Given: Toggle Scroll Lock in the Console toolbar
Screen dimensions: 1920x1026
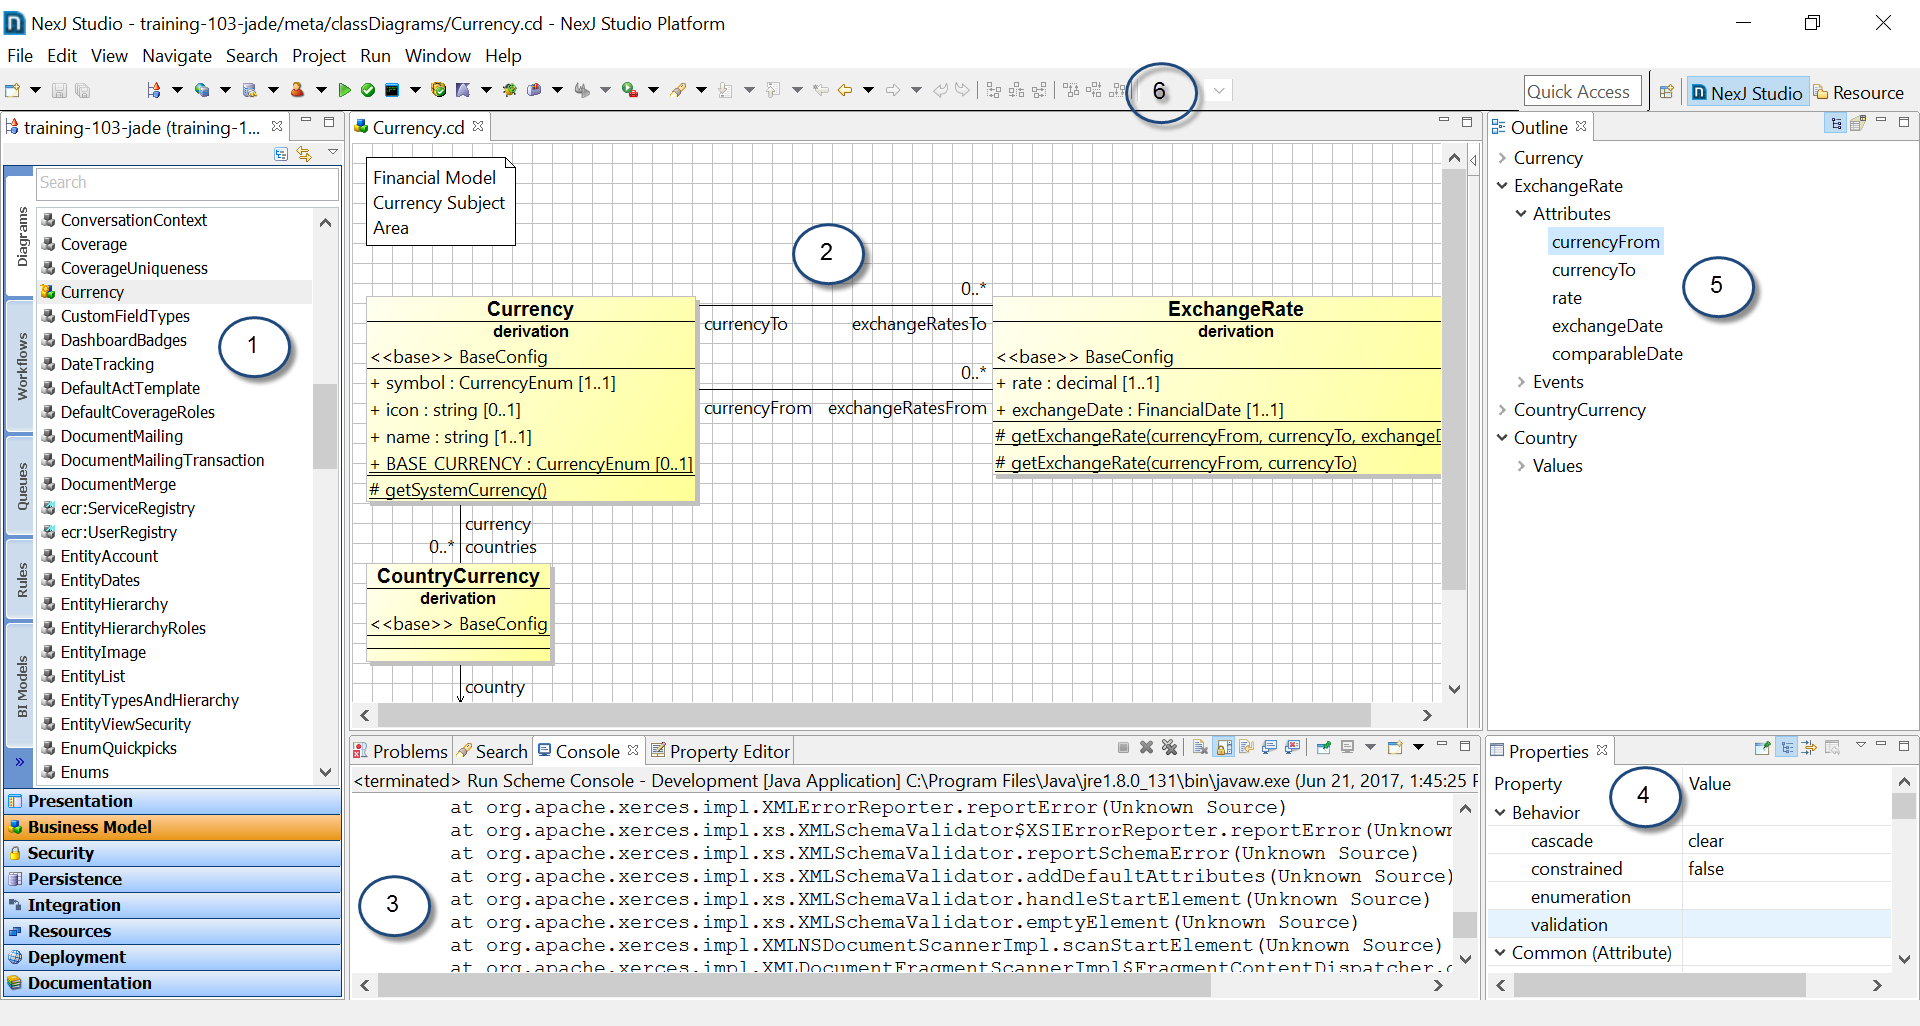Looking at the screenshot, I should coord(1224,748).
